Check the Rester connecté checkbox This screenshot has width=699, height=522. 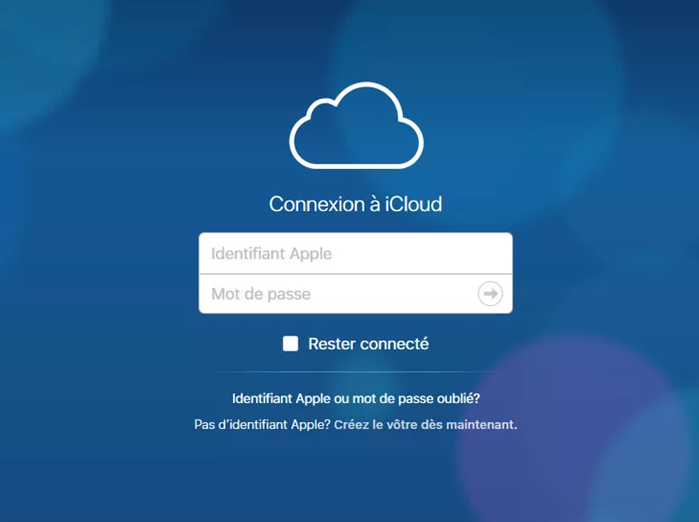pyautogui.click(x=290, y=344)
